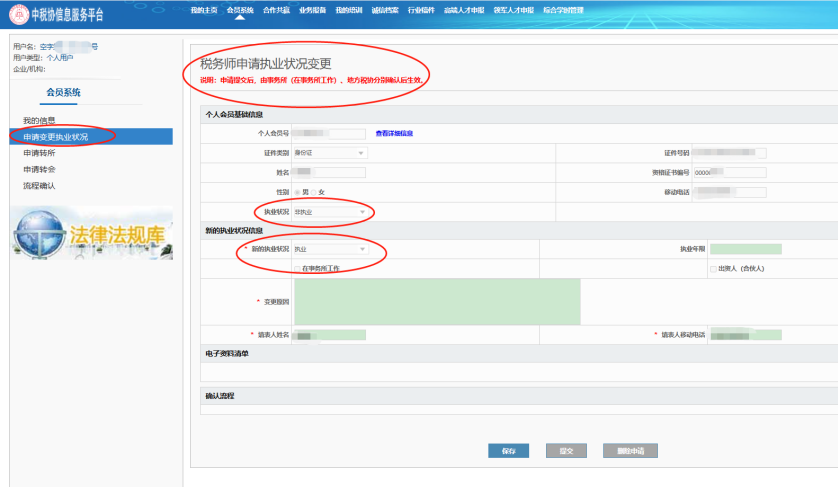Viewport: 838px width, 487px height.
Task: Select the 女 gender radio button
Action: coord(314,192)
